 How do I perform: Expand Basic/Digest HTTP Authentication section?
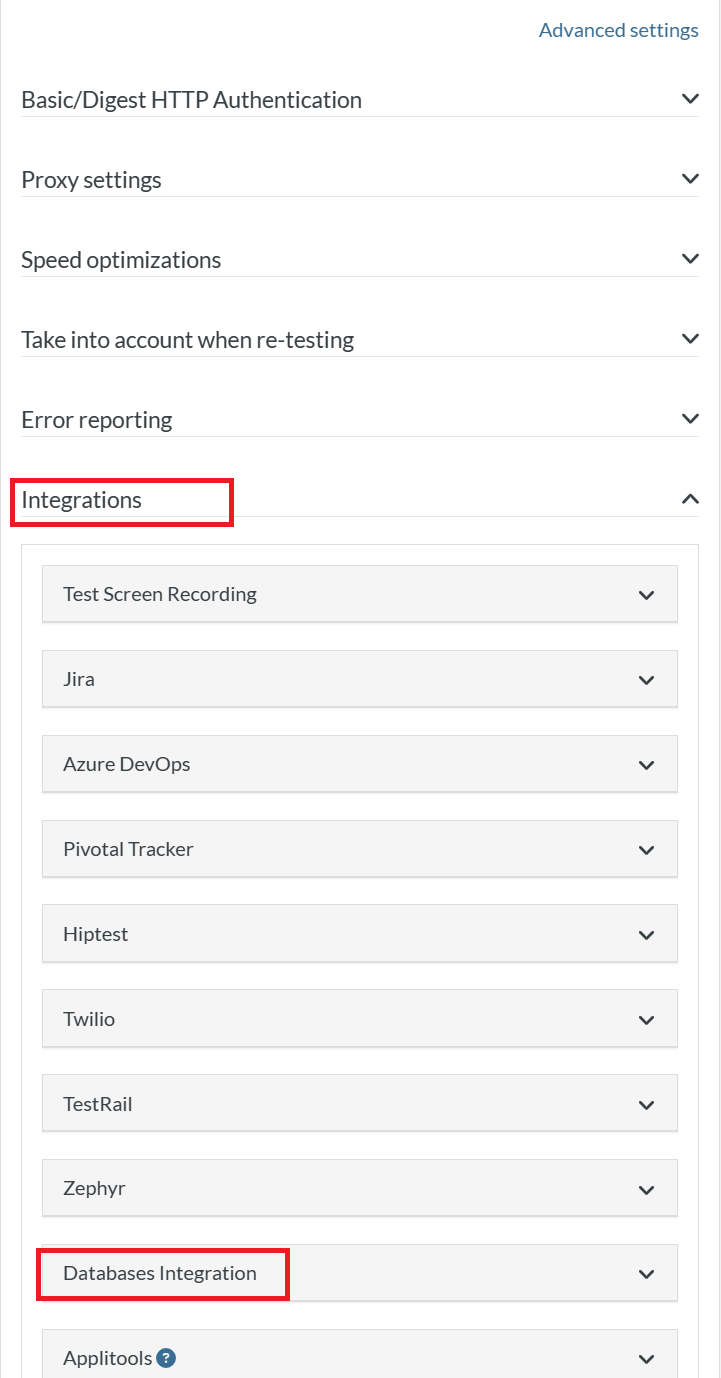pos(689,99)
